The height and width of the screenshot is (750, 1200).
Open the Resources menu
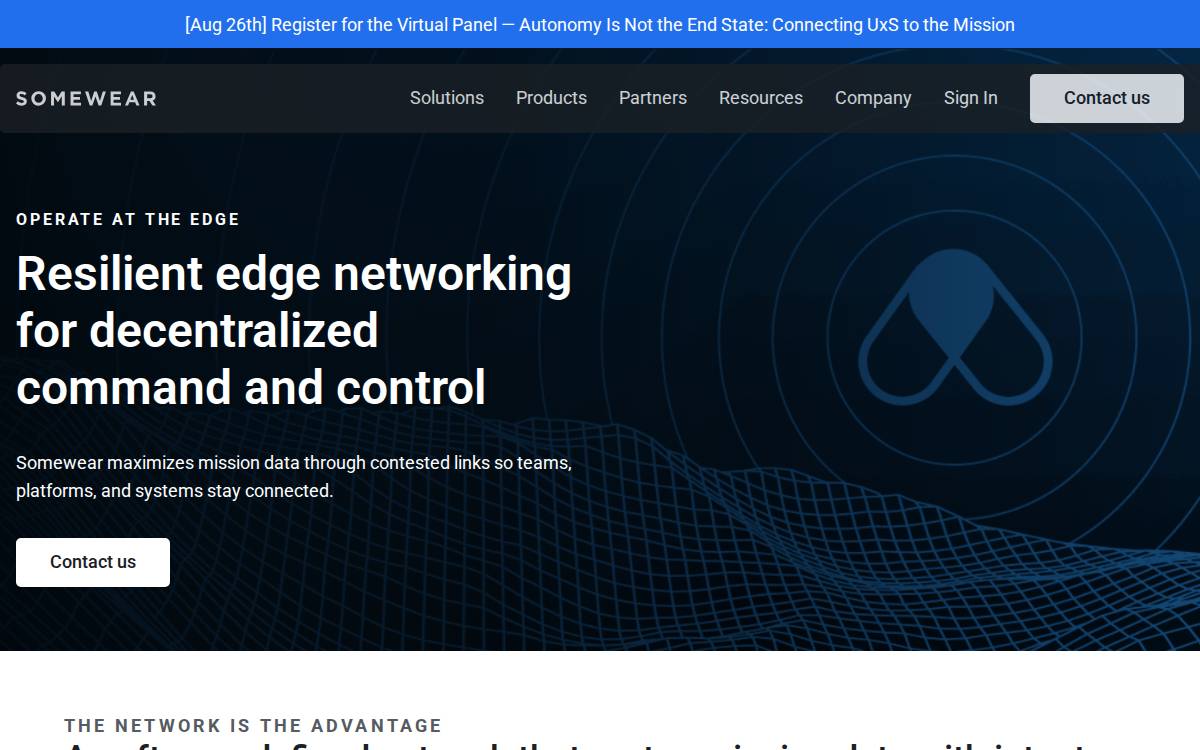pyautogui.click(x=761, y=98)
